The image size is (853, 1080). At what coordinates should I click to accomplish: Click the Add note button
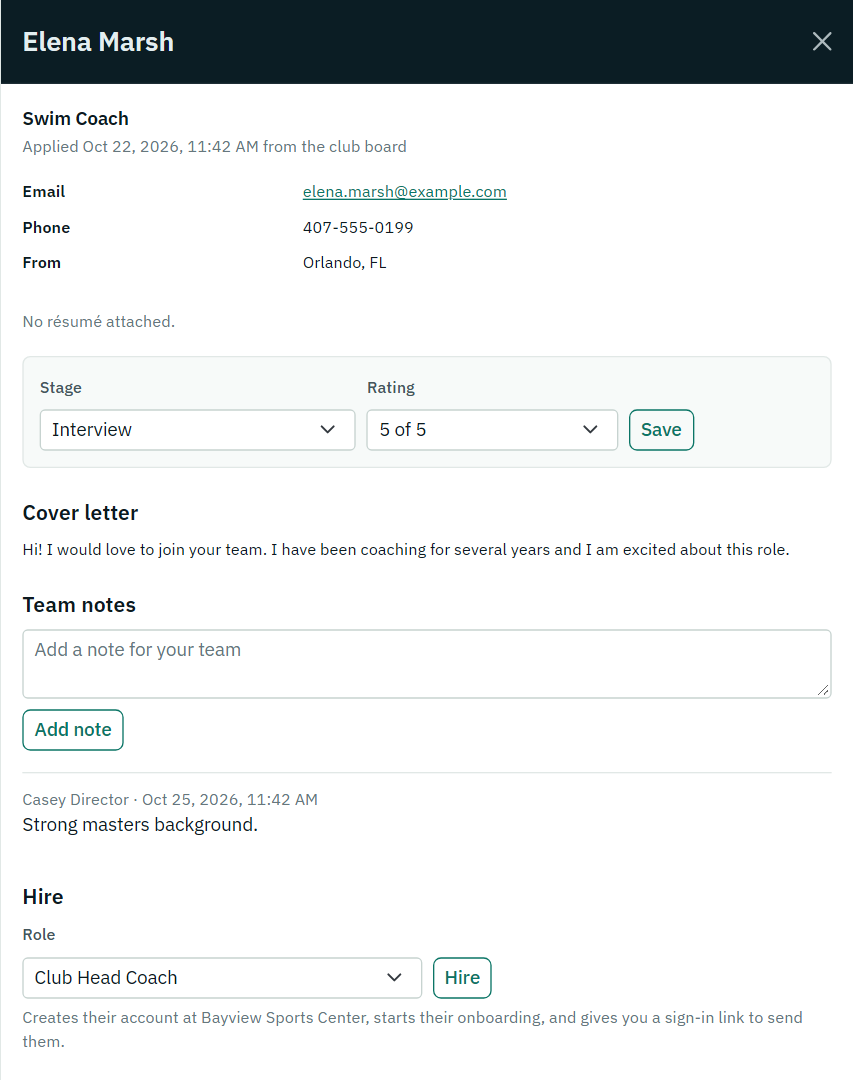pos(73,729)
